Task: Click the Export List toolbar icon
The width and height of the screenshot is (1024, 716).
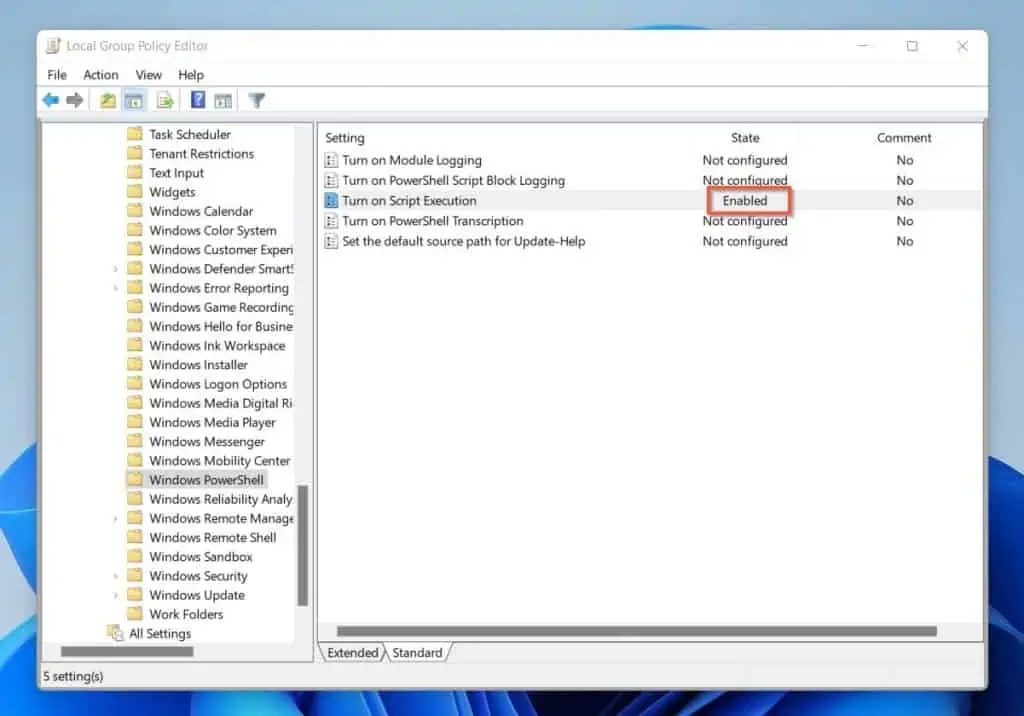Action: tap(165, 101)
